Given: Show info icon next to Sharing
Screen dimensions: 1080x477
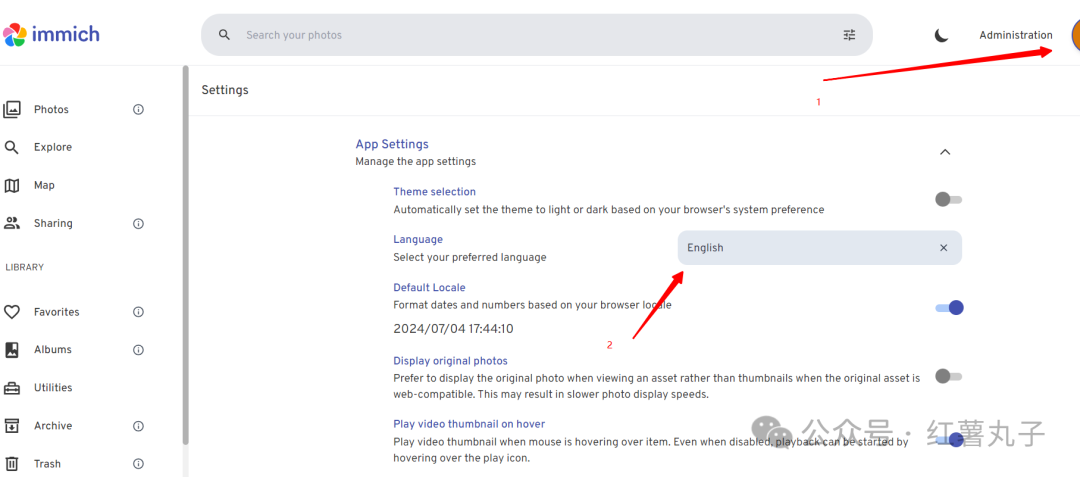Looking at the screenshot, I should [138, 223].
